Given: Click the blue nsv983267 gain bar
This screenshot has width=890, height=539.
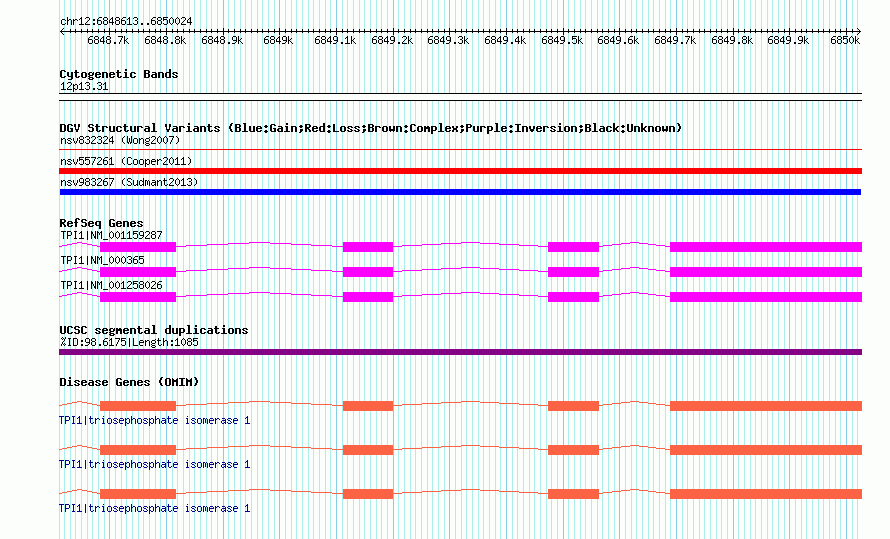Looking at the screenshot, I should [460, 192].
